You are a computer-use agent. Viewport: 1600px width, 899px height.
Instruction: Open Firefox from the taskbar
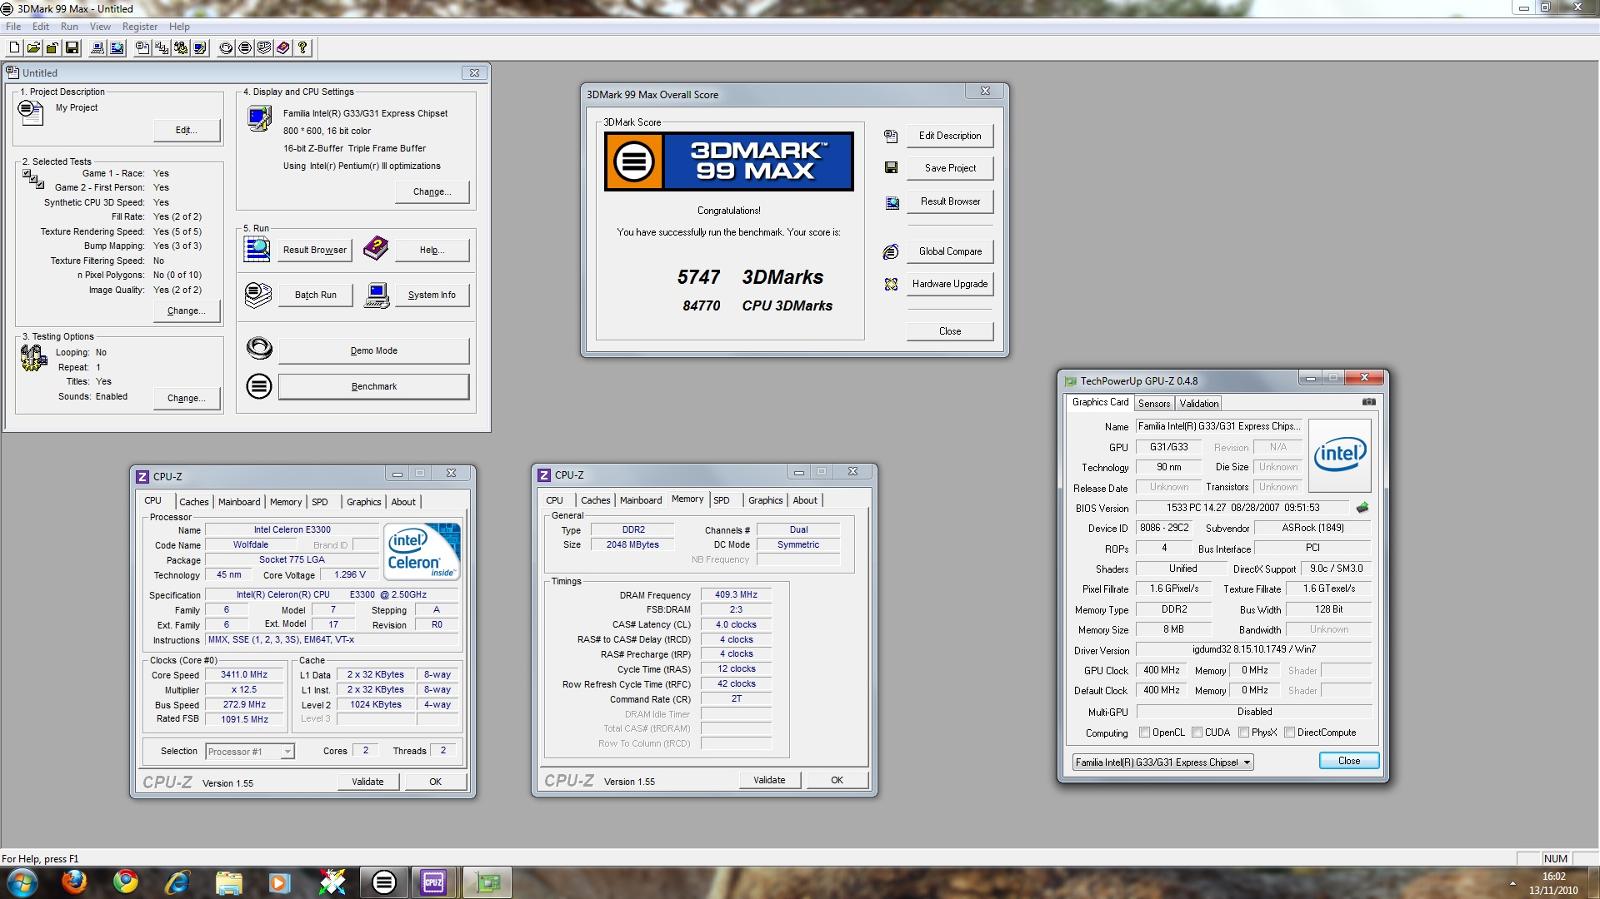click(74, 882)
